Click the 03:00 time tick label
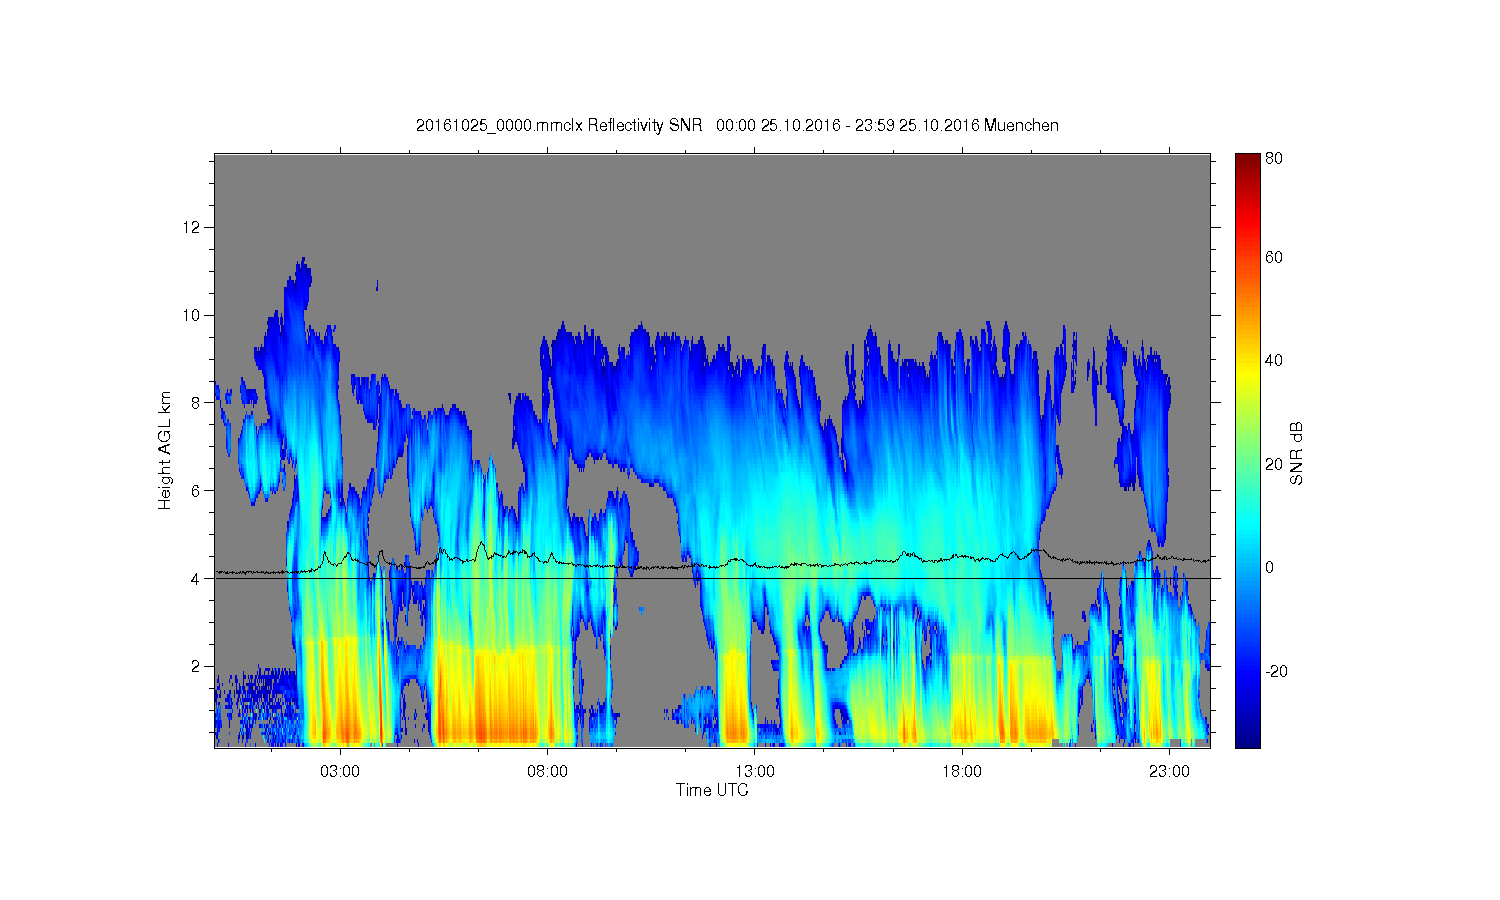Viewport: 1500px width, 900px height. tap(340, 772)
